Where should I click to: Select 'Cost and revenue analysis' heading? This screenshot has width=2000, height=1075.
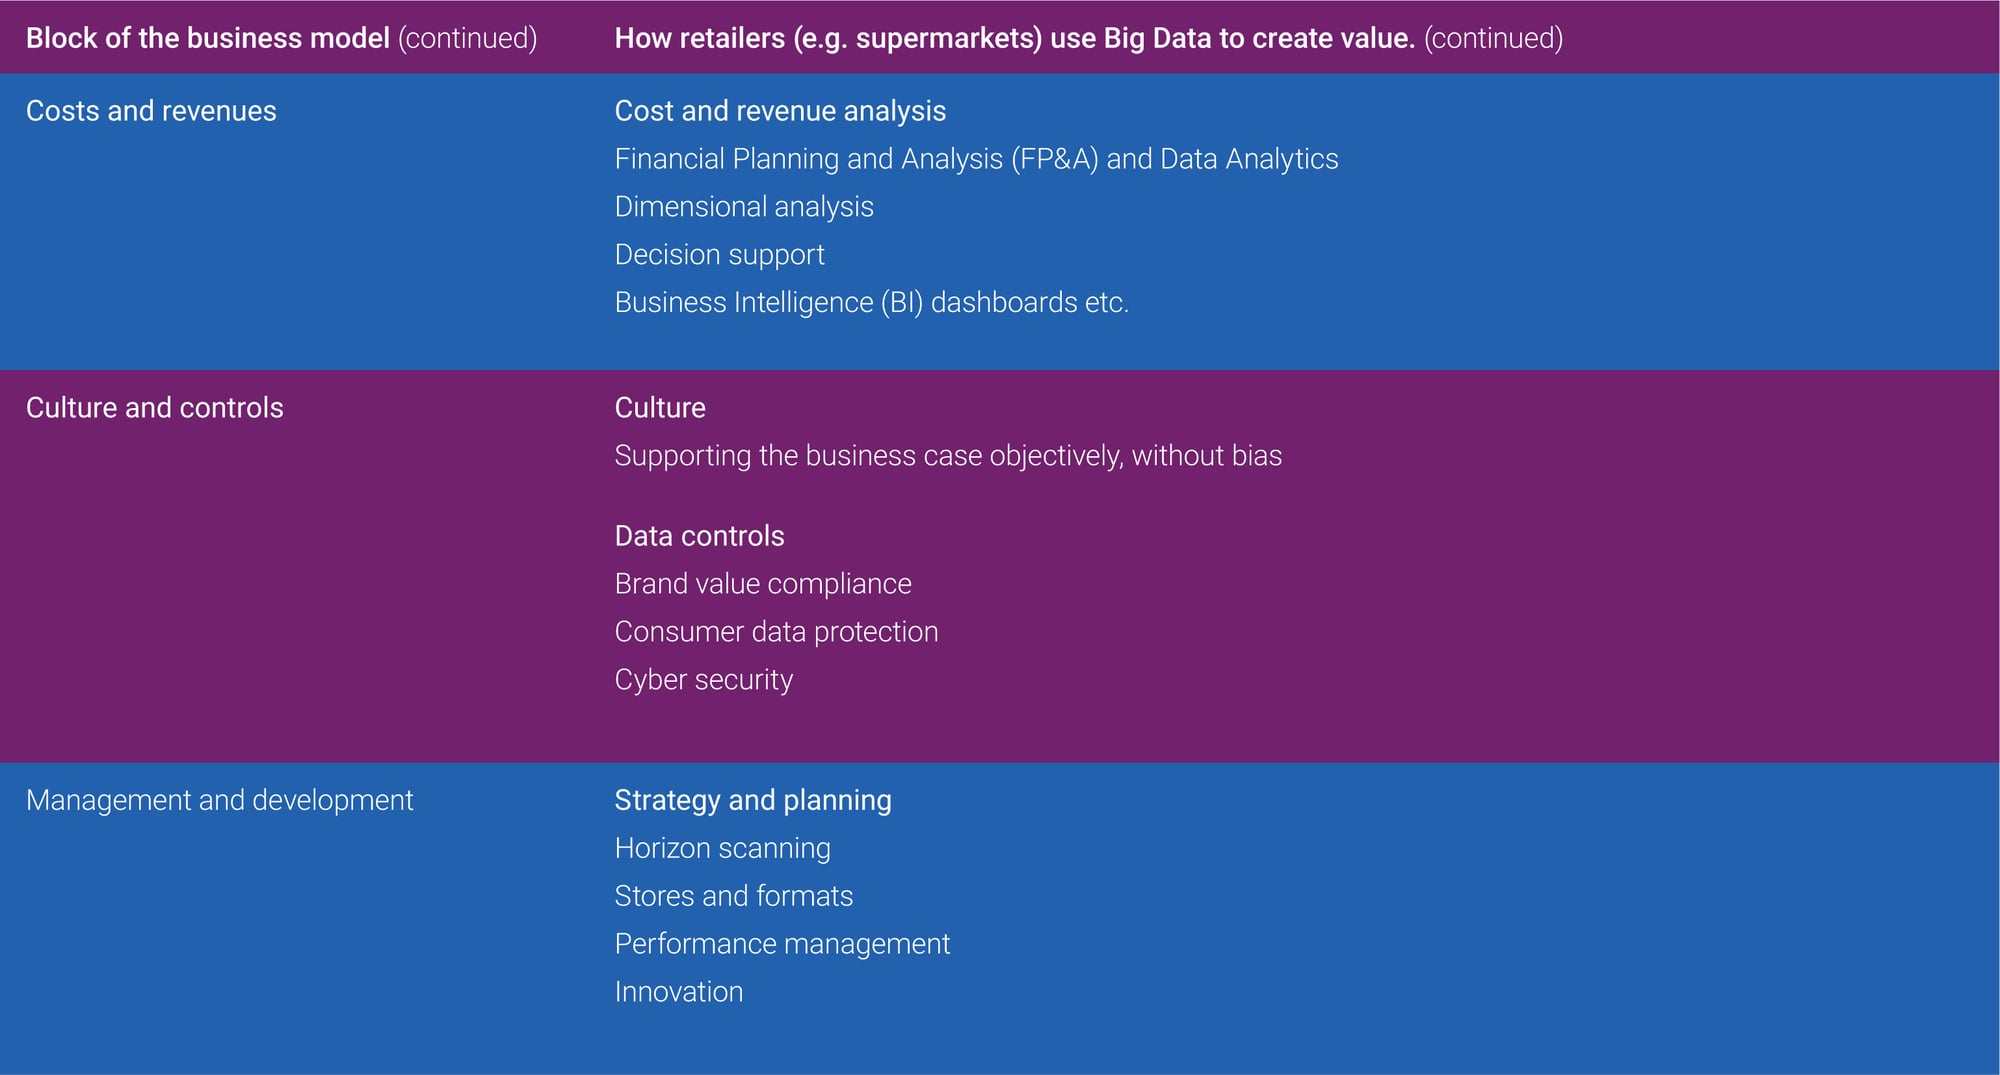[x=780, y=111]
